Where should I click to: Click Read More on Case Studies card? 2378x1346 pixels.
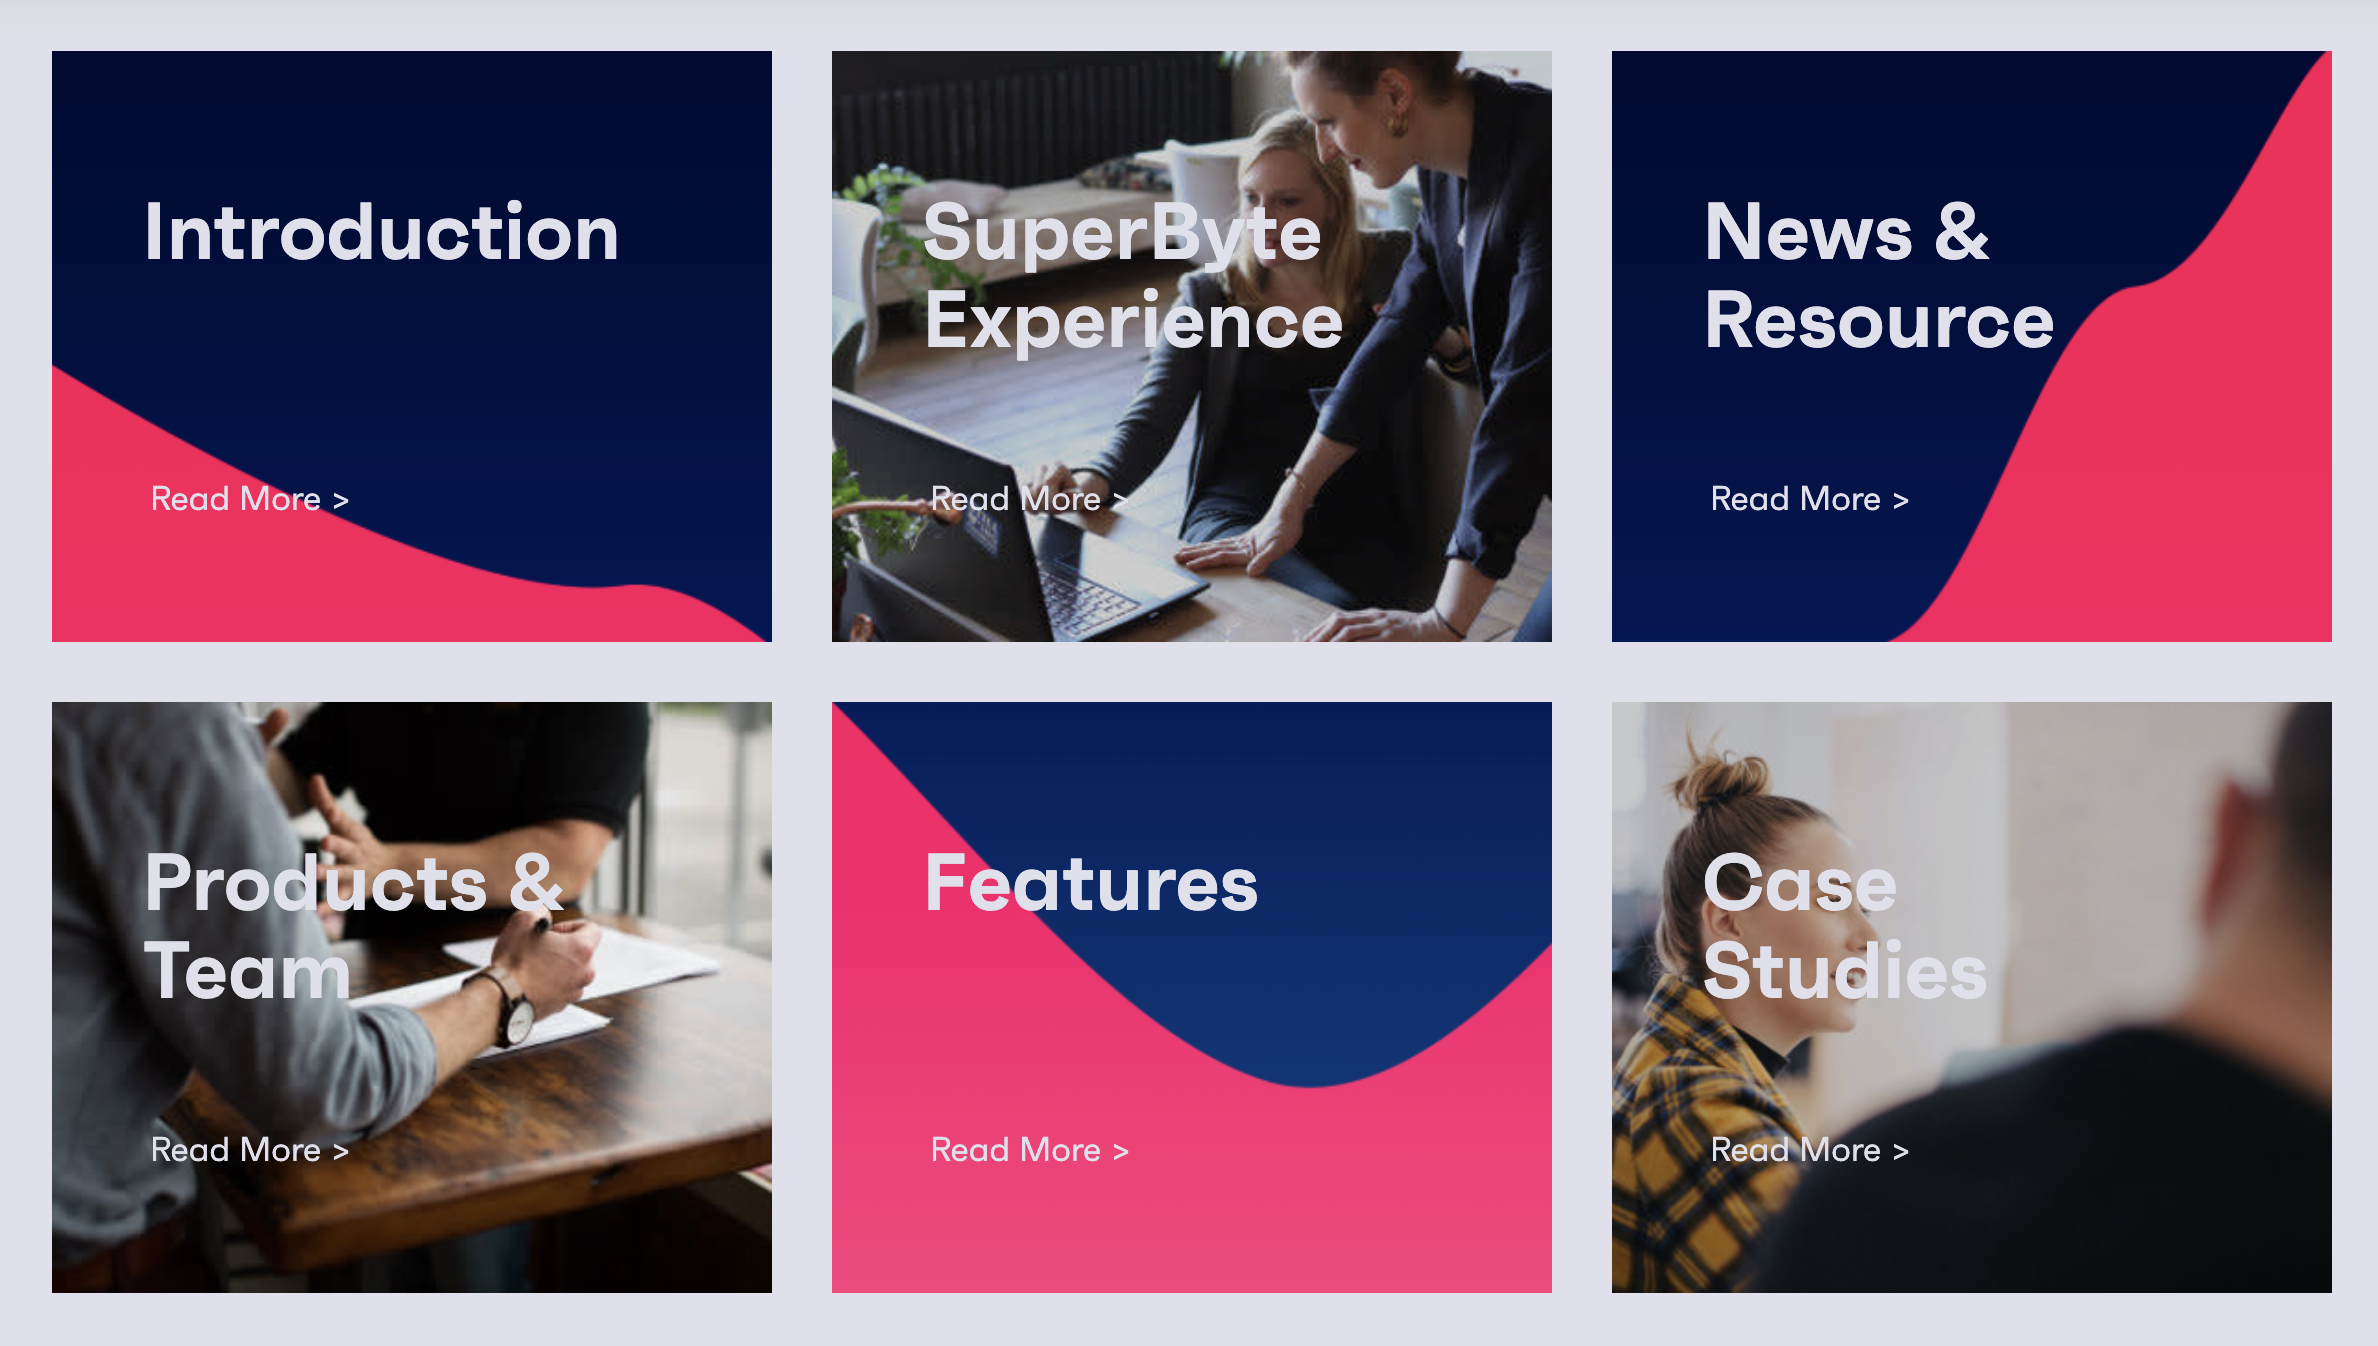point(1809,1150)
